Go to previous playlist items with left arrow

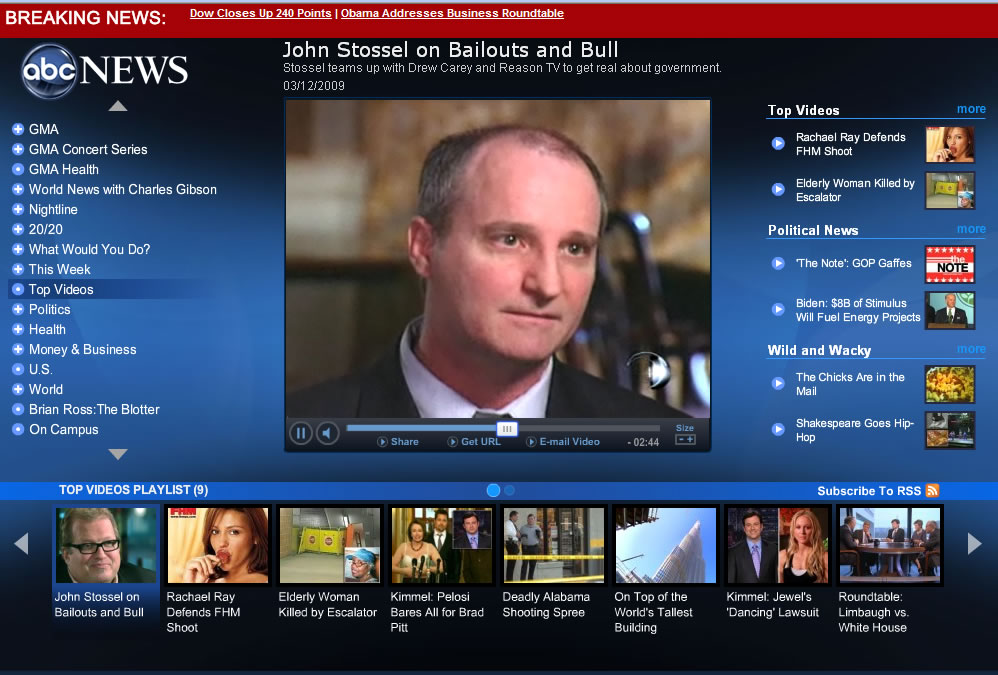pos(22,543)
